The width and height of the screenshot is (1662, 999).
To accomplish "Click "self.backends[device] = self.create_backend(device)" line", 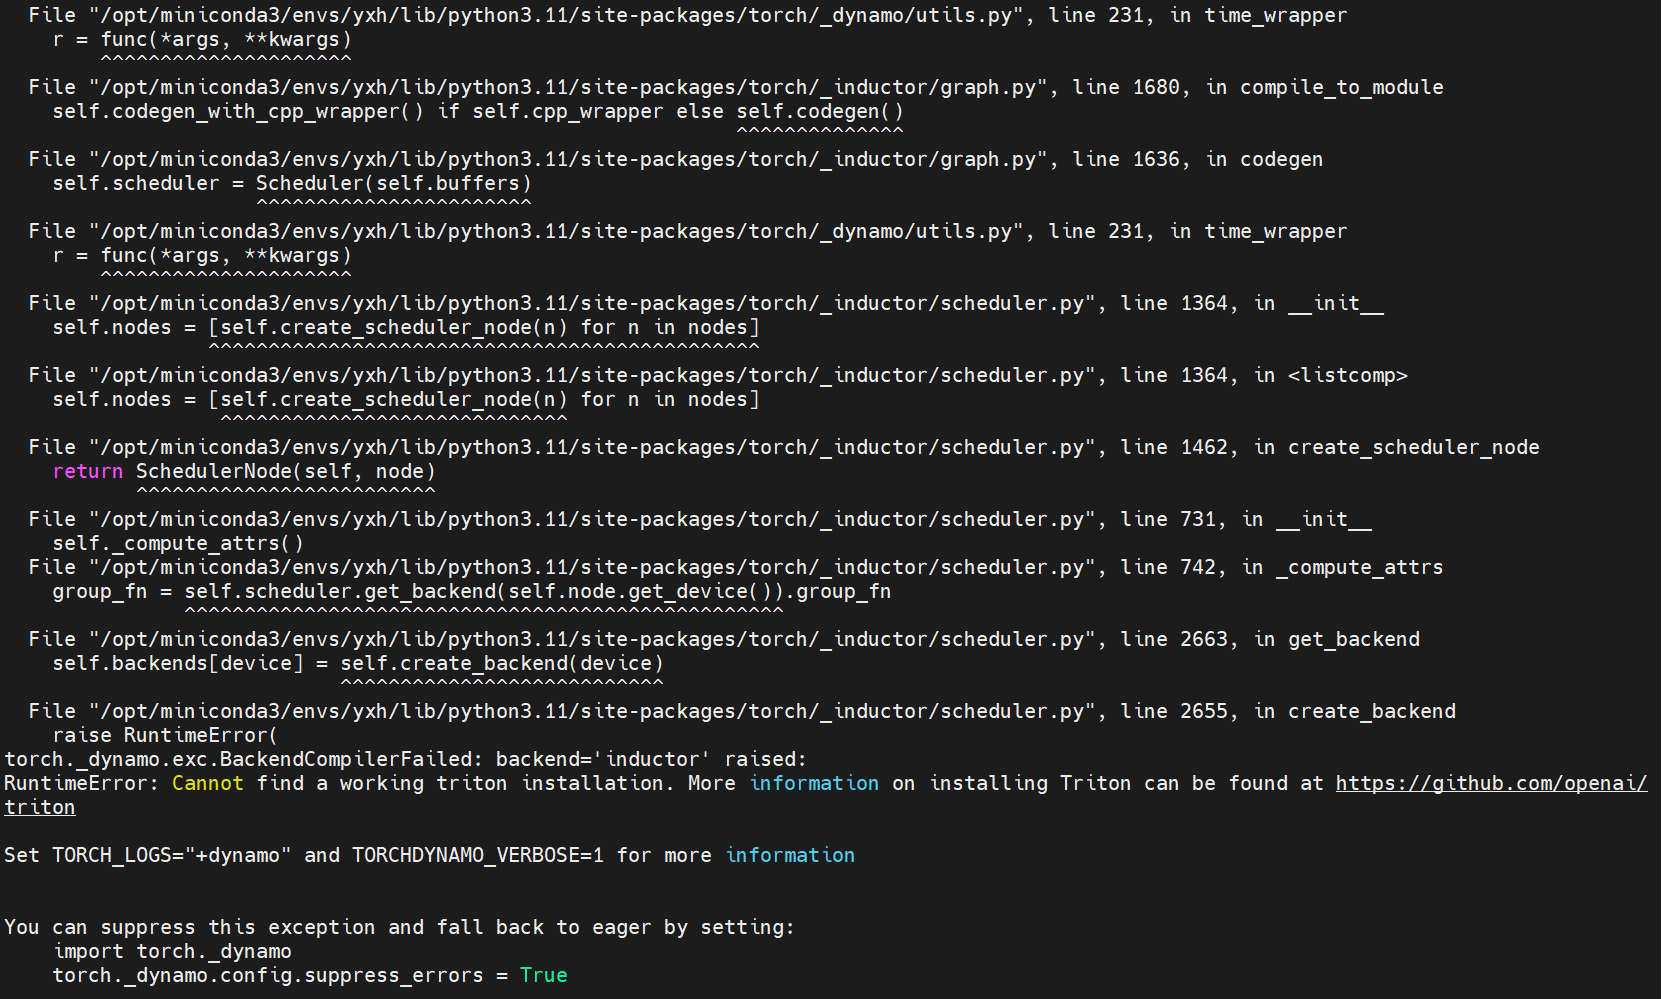I will [x=358, y=663].
